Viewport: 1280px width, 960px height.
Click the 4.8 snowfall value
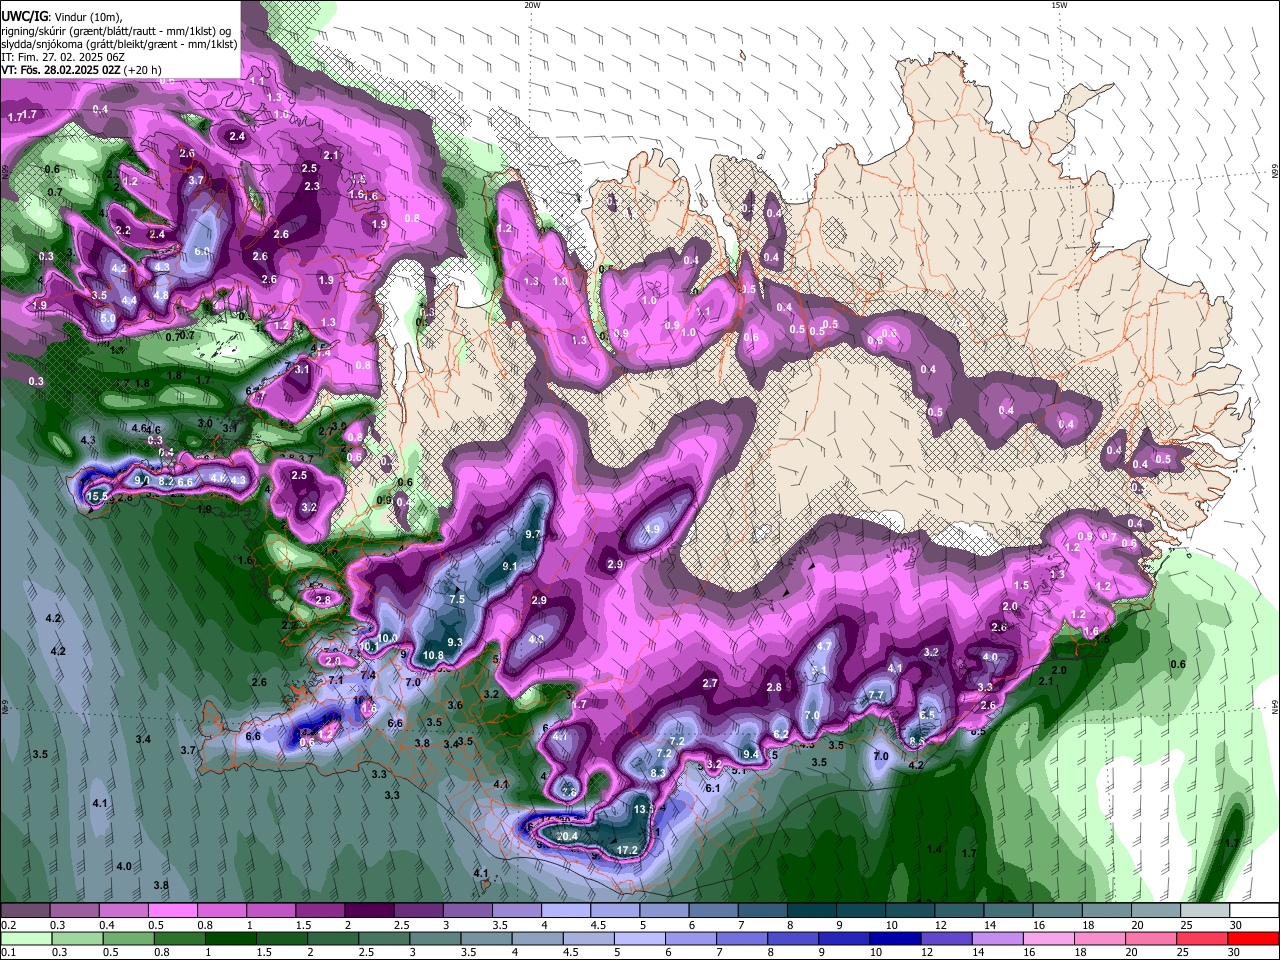[x=161, y=296]
